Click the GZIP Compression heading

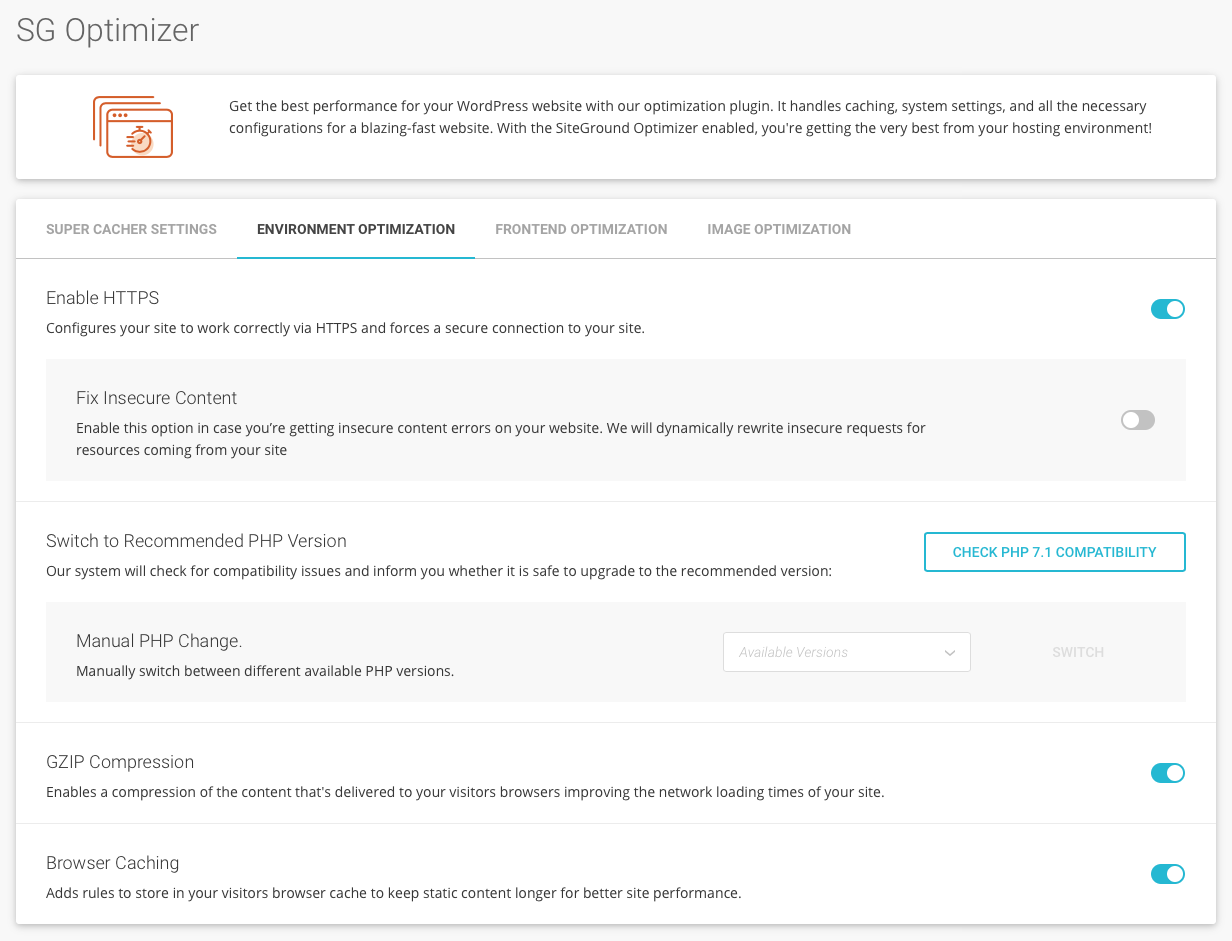(120, 762)
